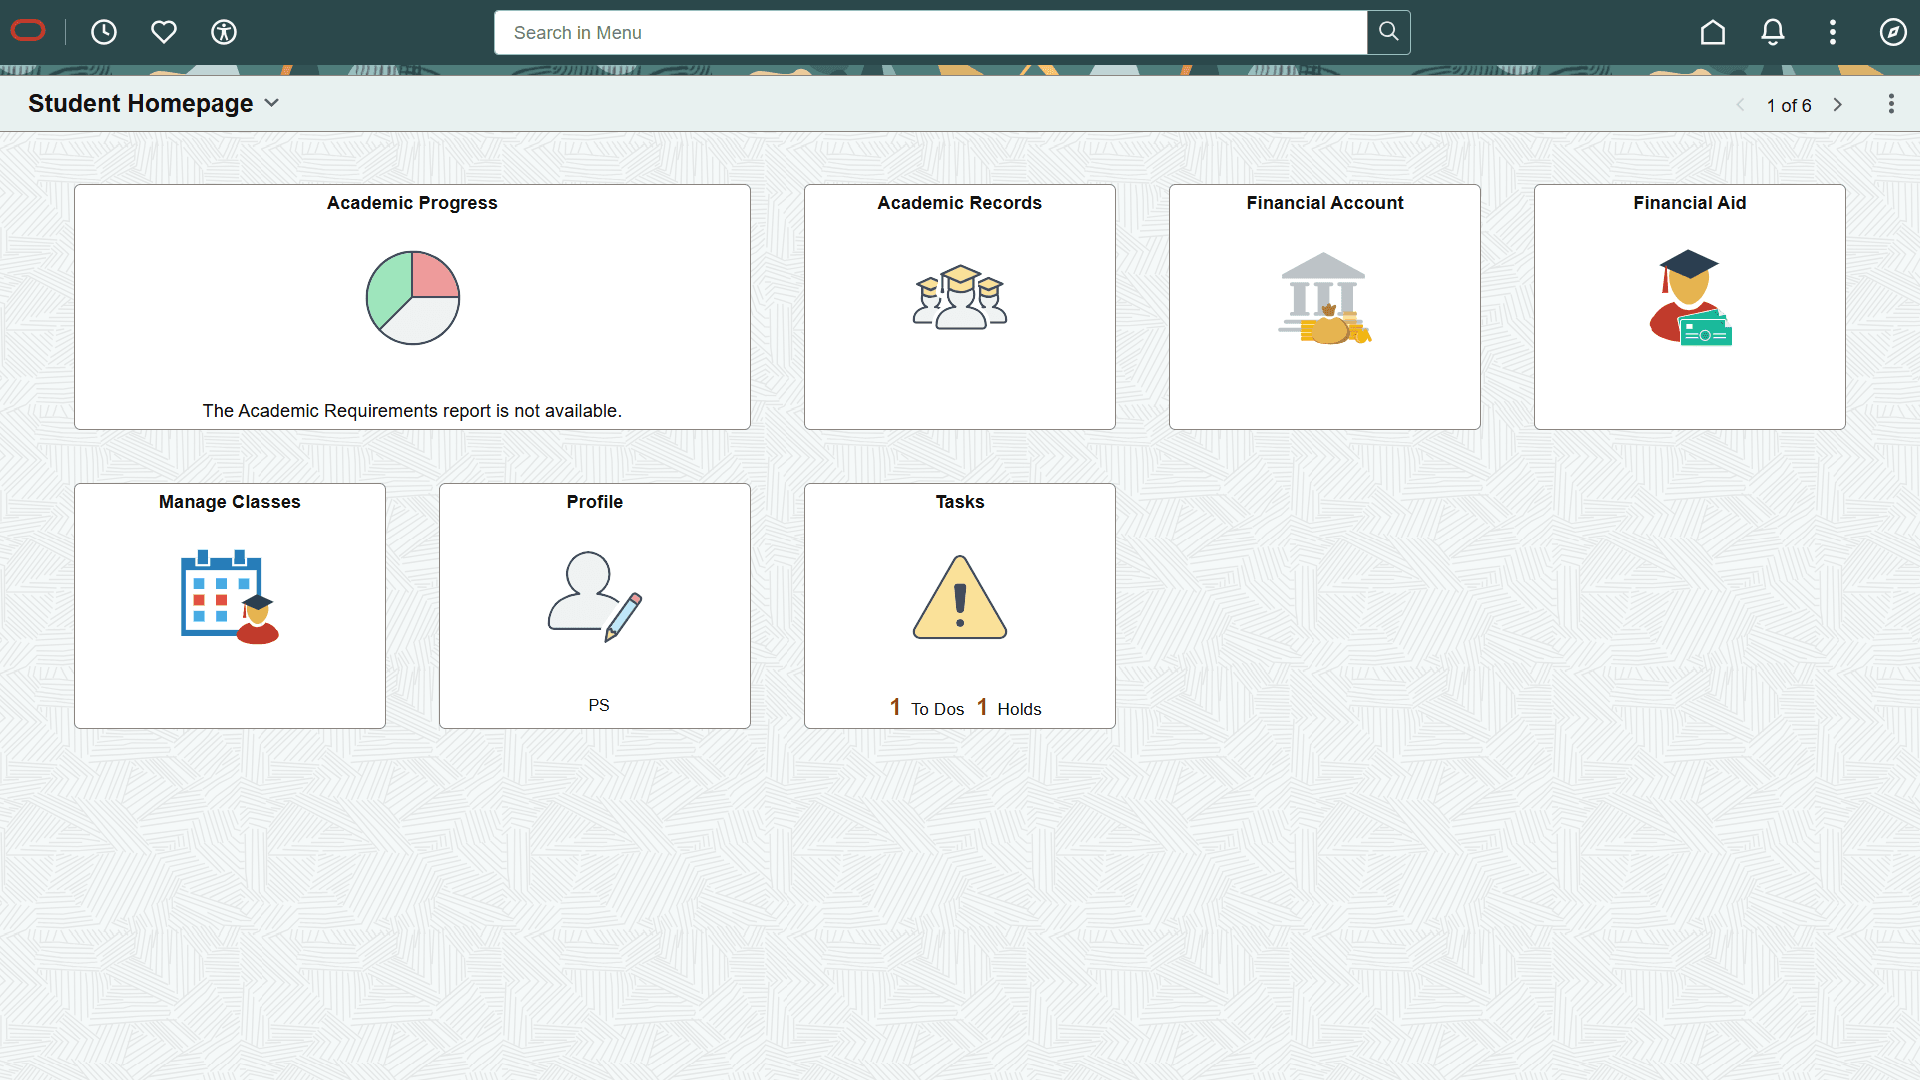Click inside Search in Menu field

tap(931, 32)
